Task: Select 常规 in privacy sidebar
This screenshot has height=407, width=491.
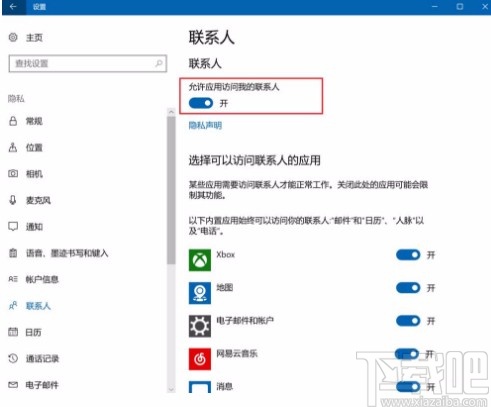Action: tap(34, 121)
